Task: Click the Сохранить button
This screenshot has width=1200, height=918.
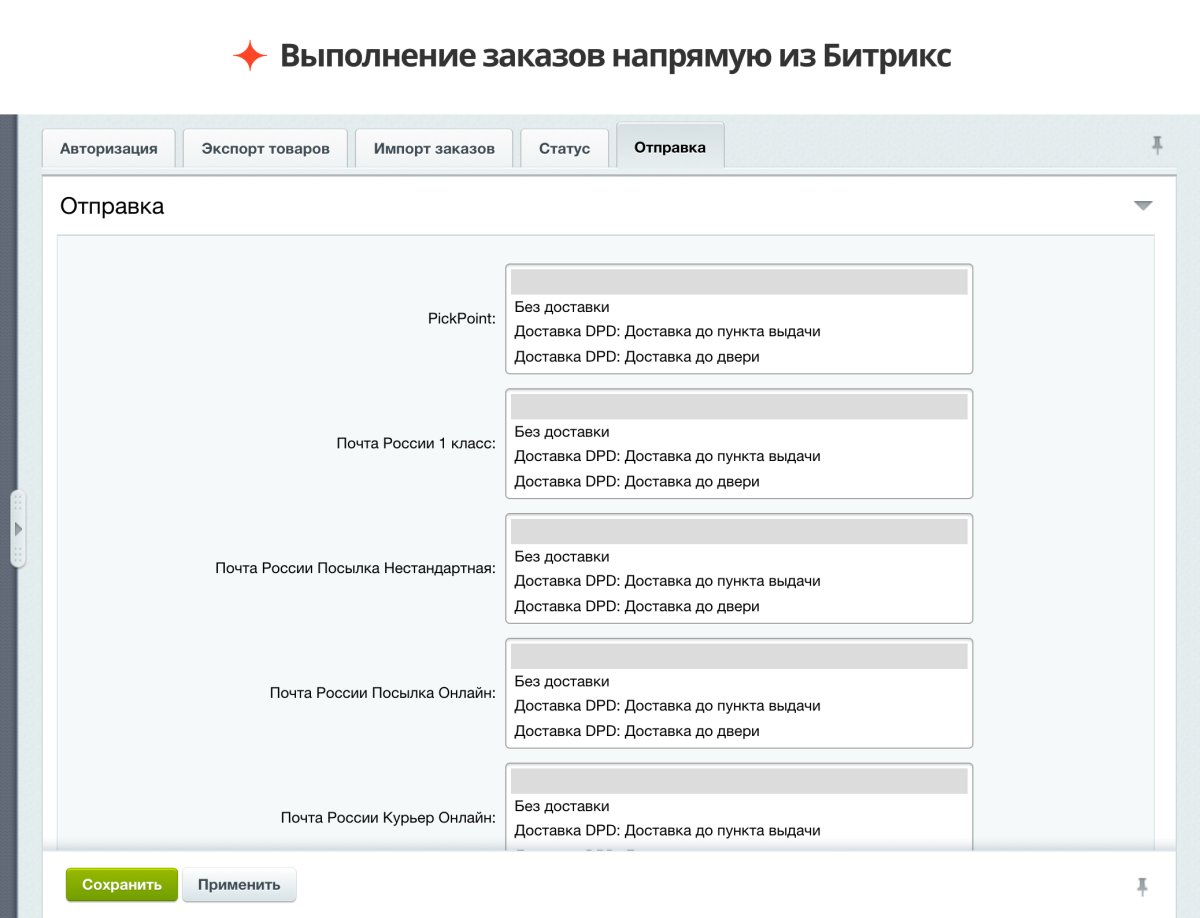Action: [x=121, y=884]
